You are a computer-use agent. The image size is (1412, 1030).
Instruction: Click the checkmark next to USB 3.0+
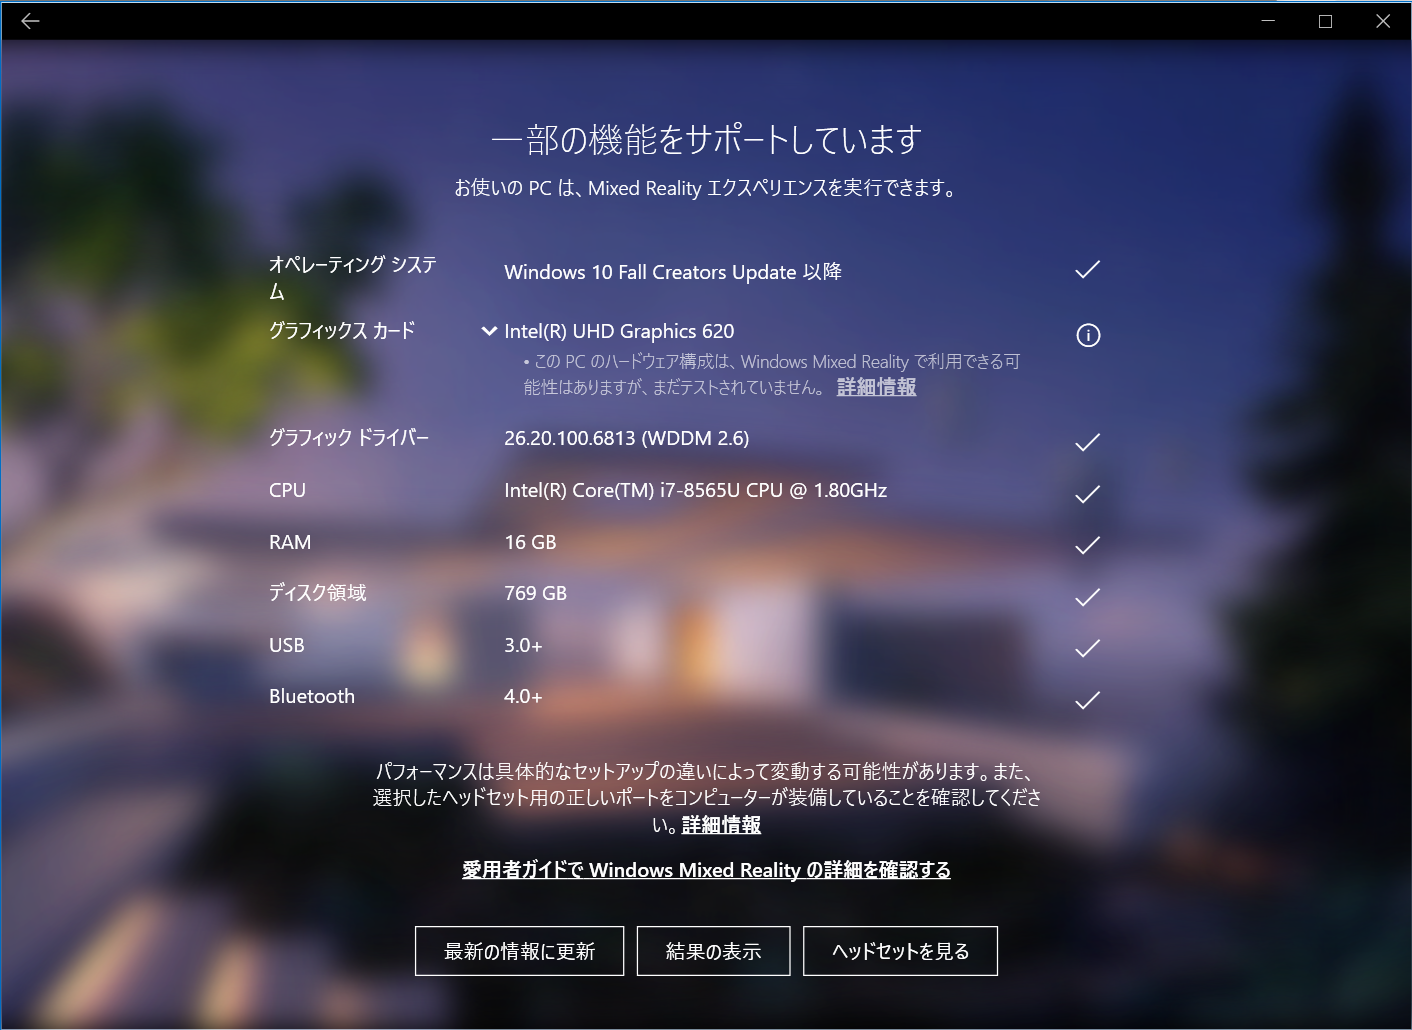(x=1086, y=648)
